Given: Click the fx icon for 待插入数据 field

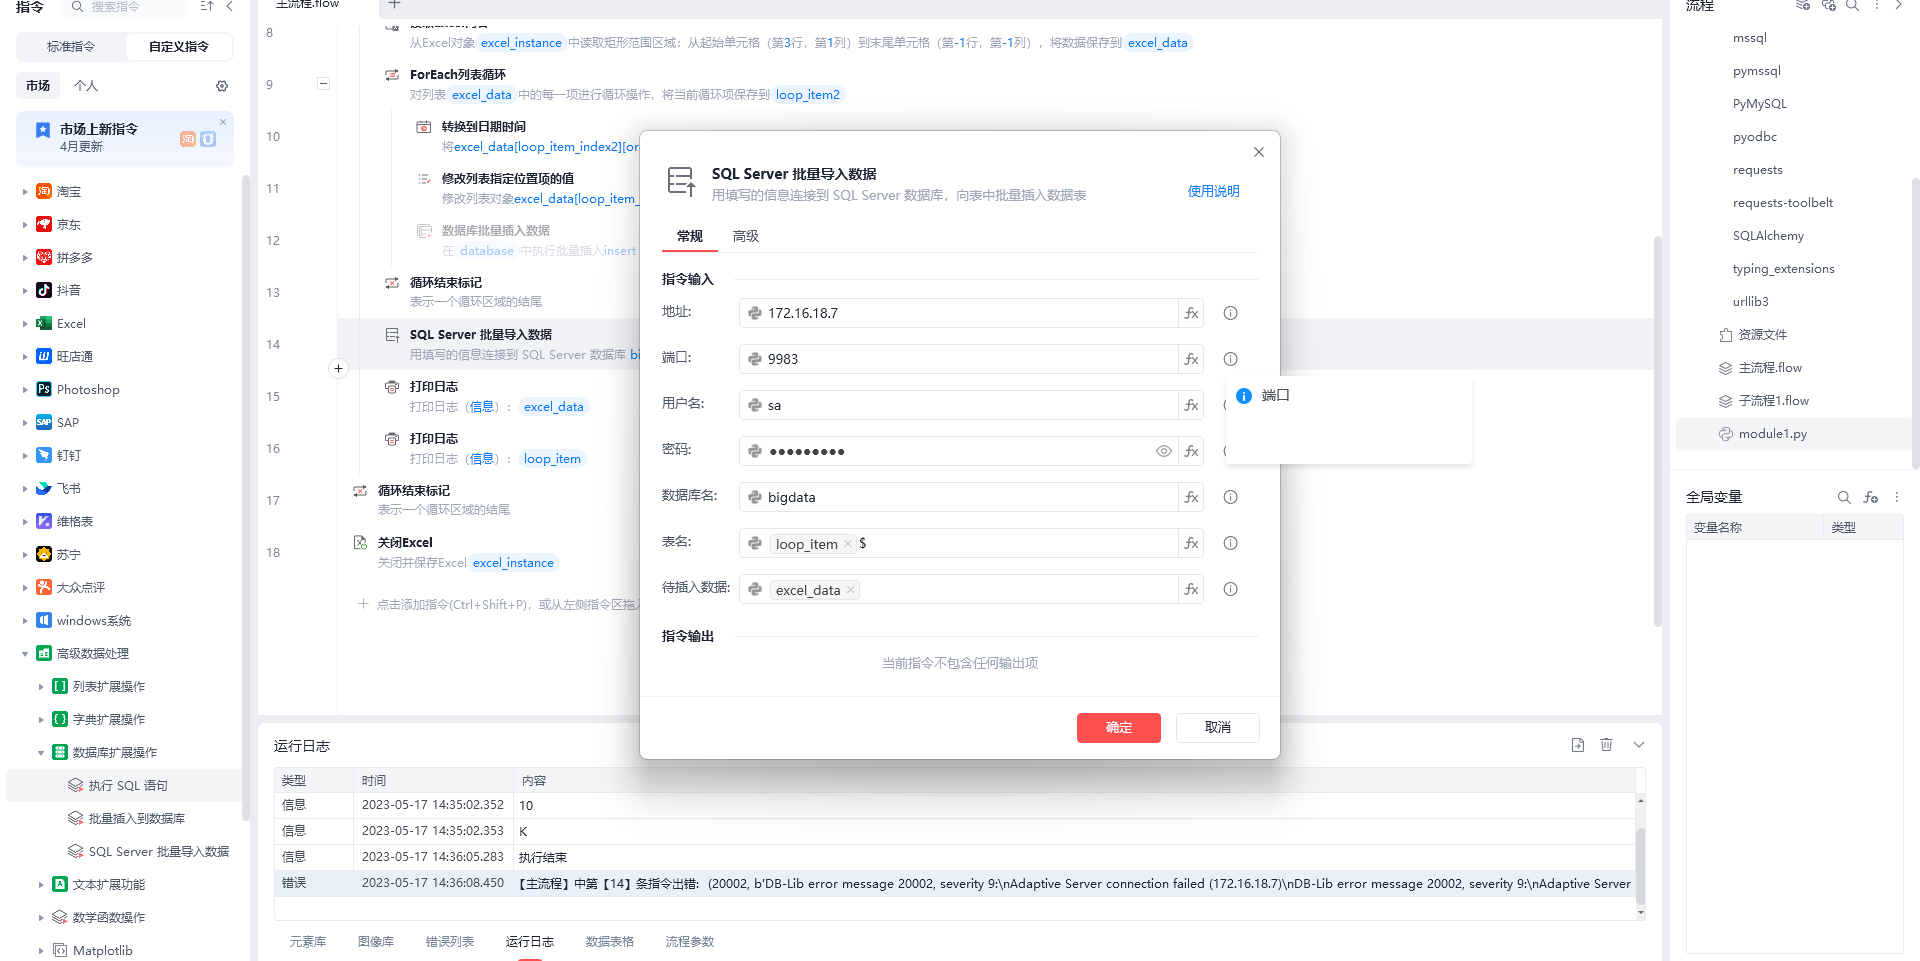Looking at the screenshot, I should tap(1191, 589).
